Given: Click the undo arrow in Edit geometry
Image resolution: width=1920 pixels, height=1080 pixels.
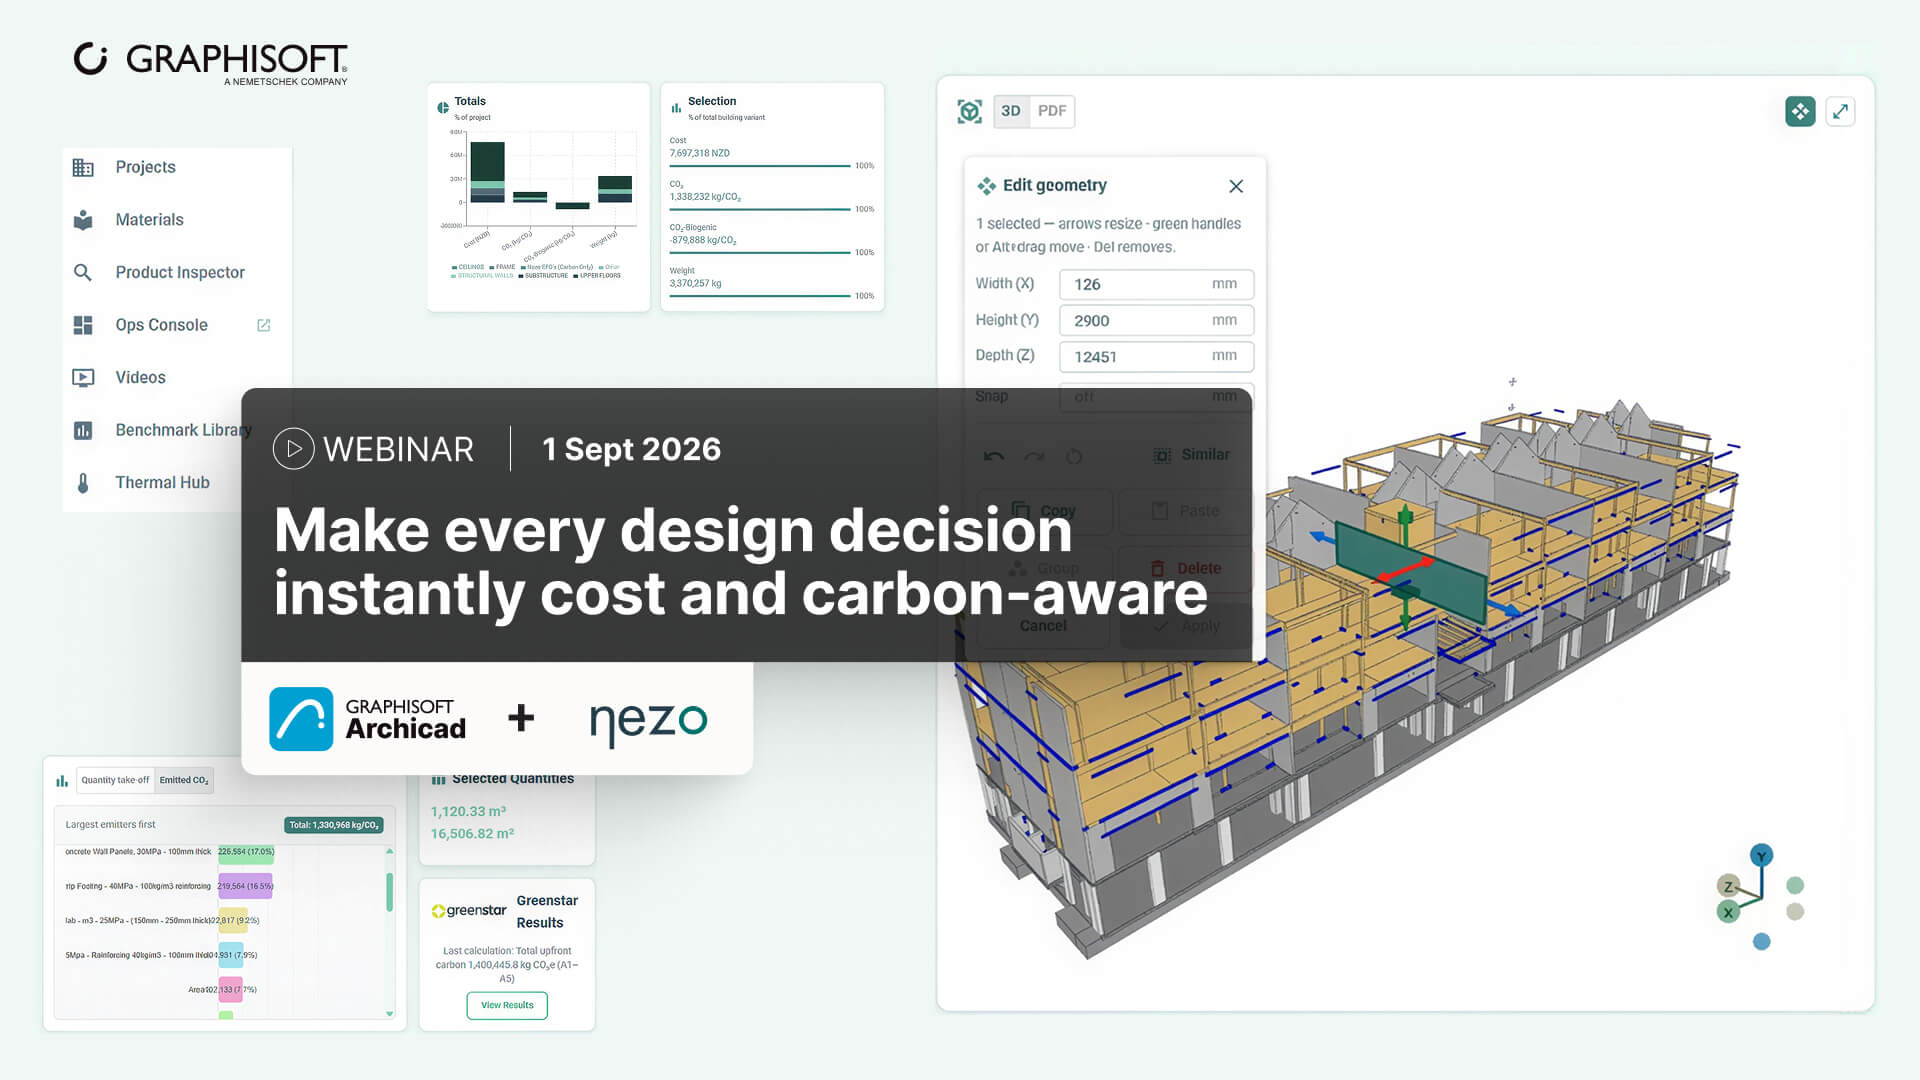Looking at the screenshot, I should 993,456.
